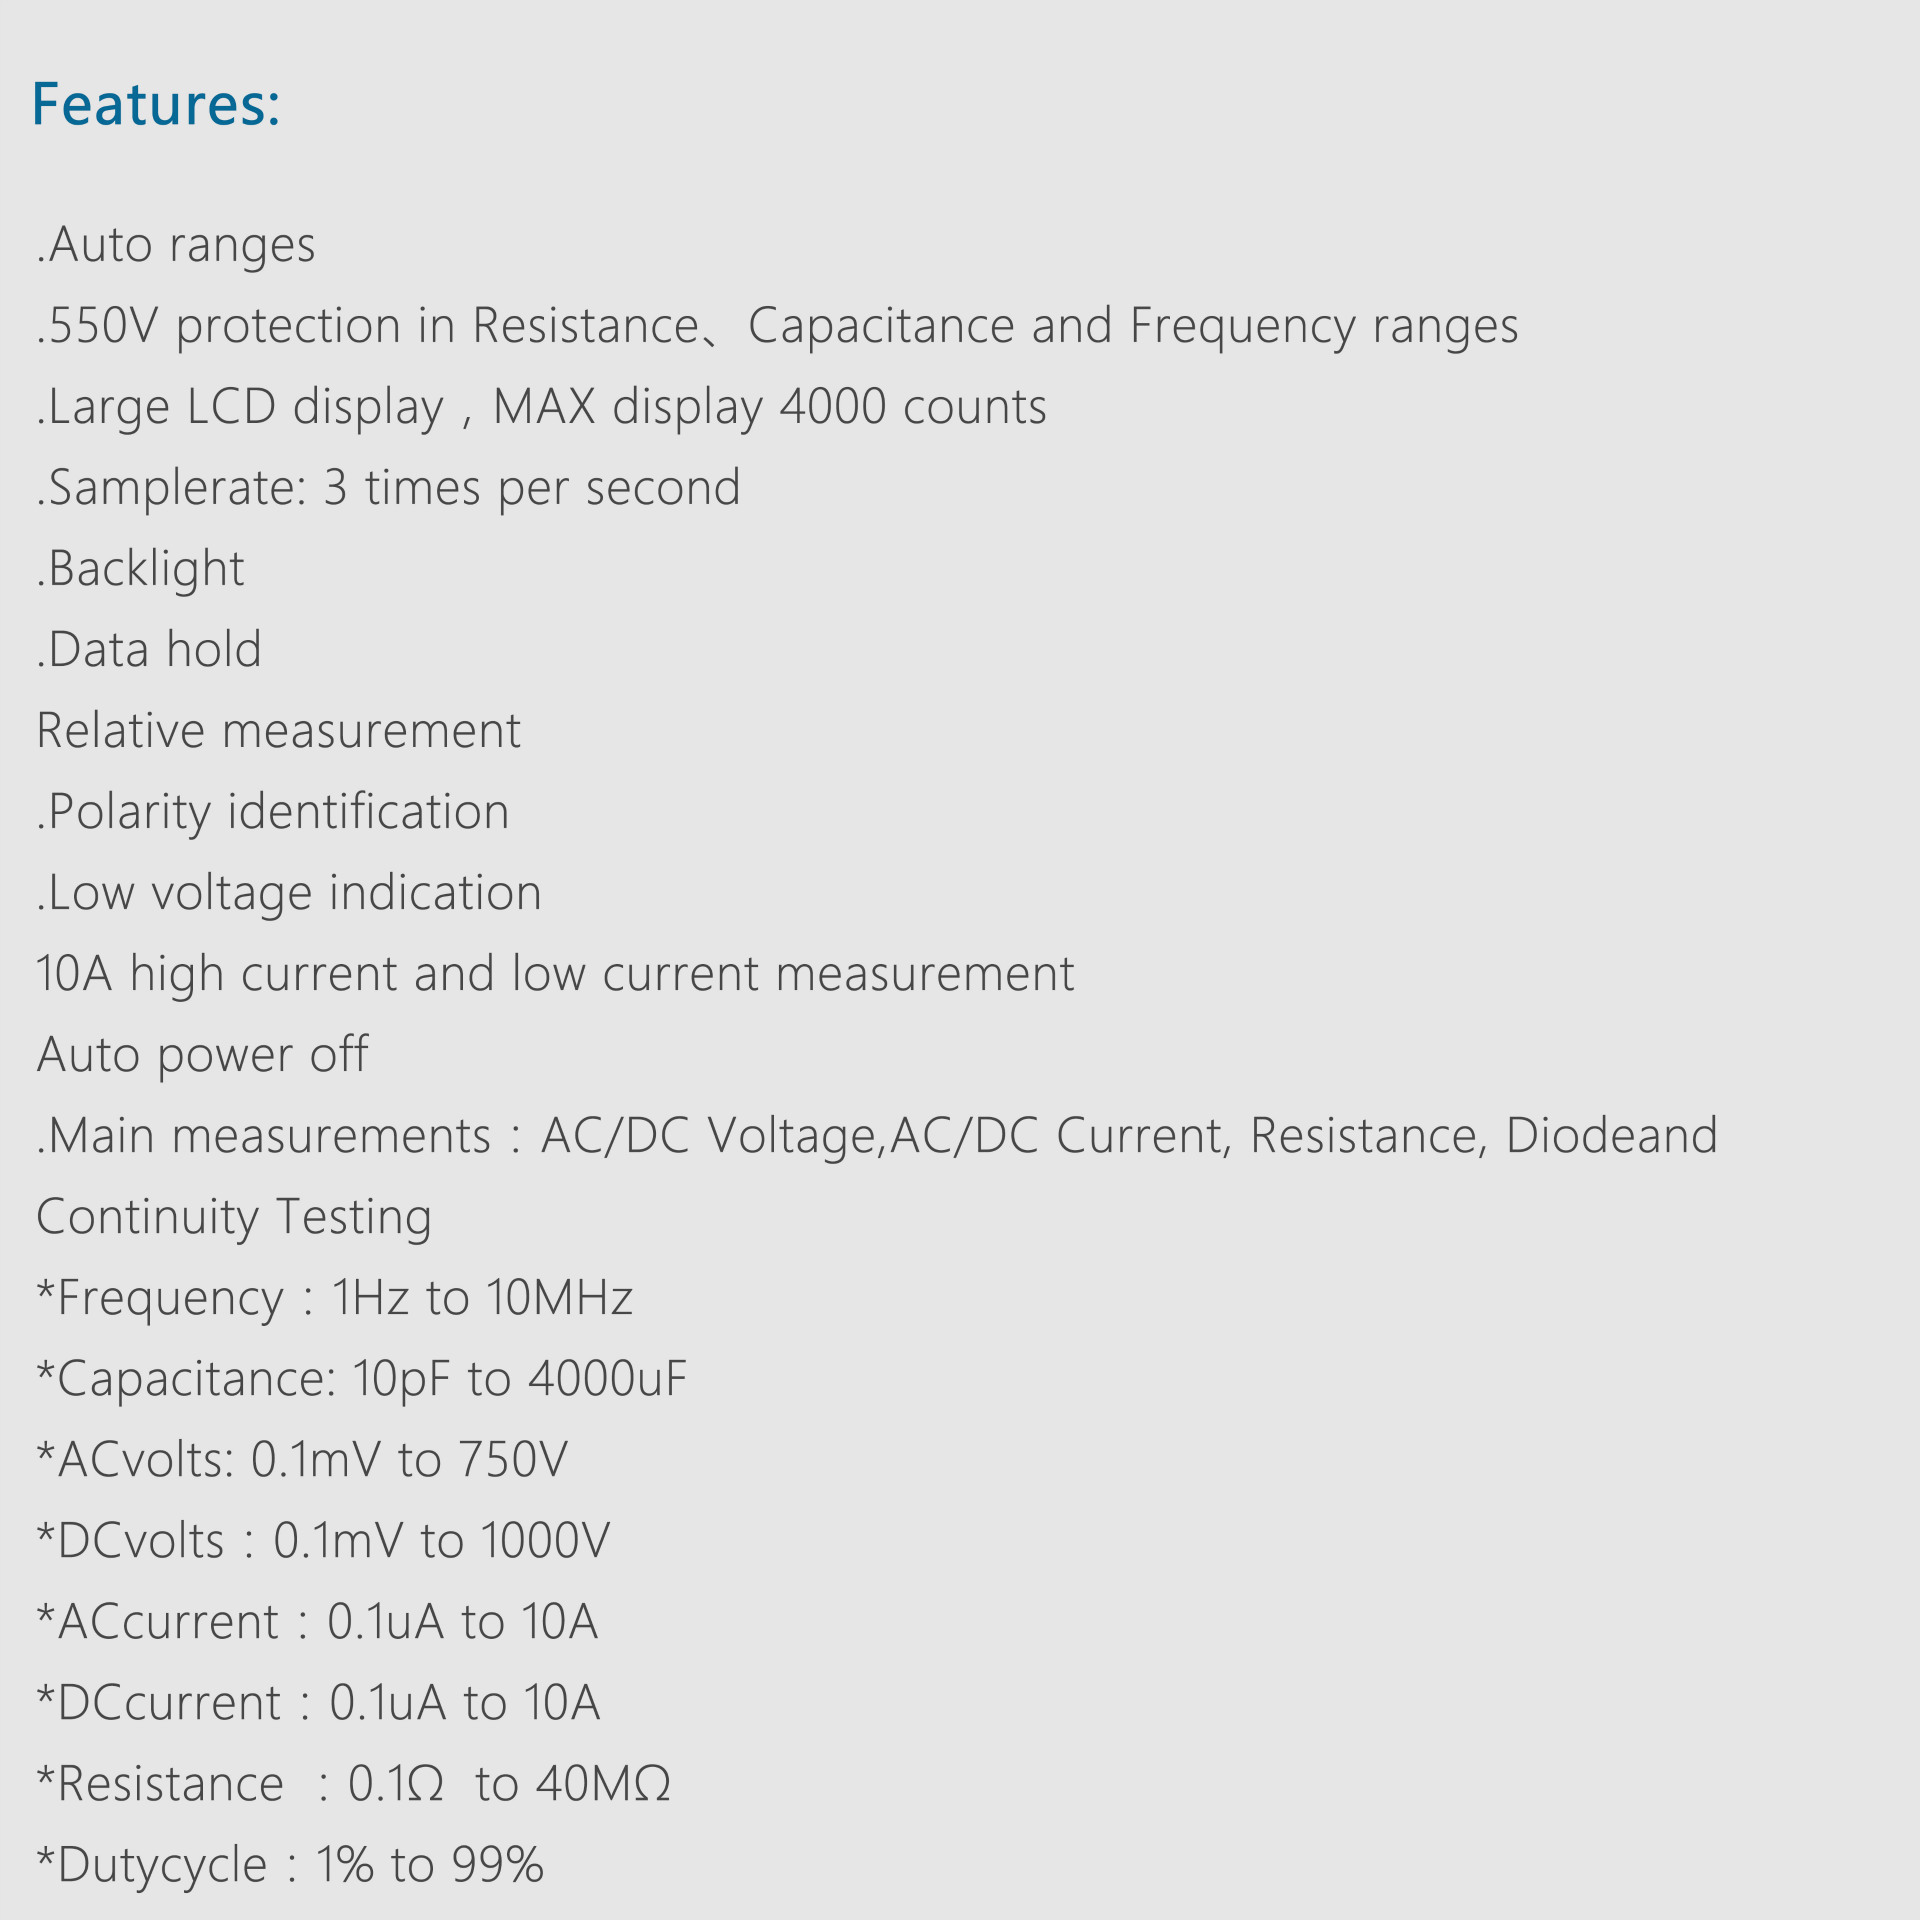Image resolution: width=1920 pixels, height=1920 pixels.
Task: Select the Samplerate 3 times per second line
Action: [x=388, y=488]
